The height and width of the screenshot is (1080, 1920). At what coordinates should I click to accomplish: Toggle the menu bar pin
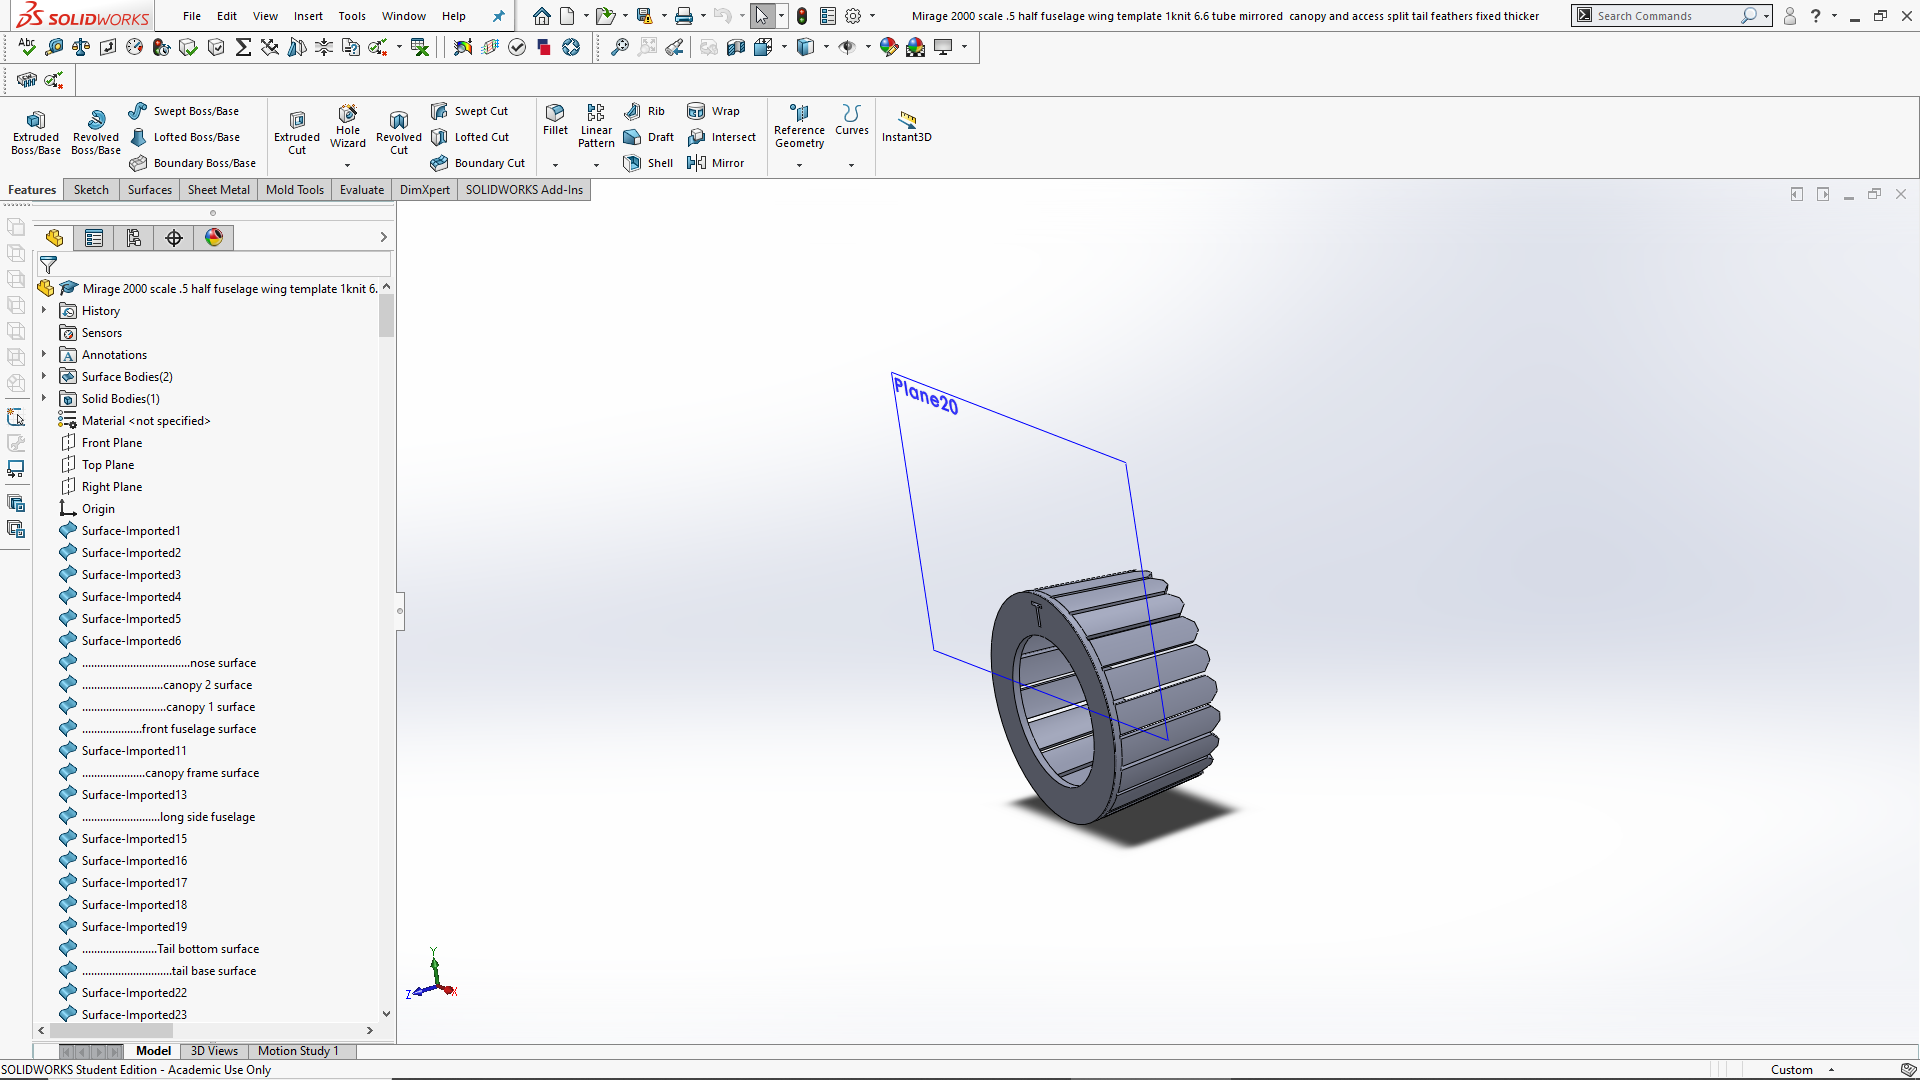pos(498,16)
